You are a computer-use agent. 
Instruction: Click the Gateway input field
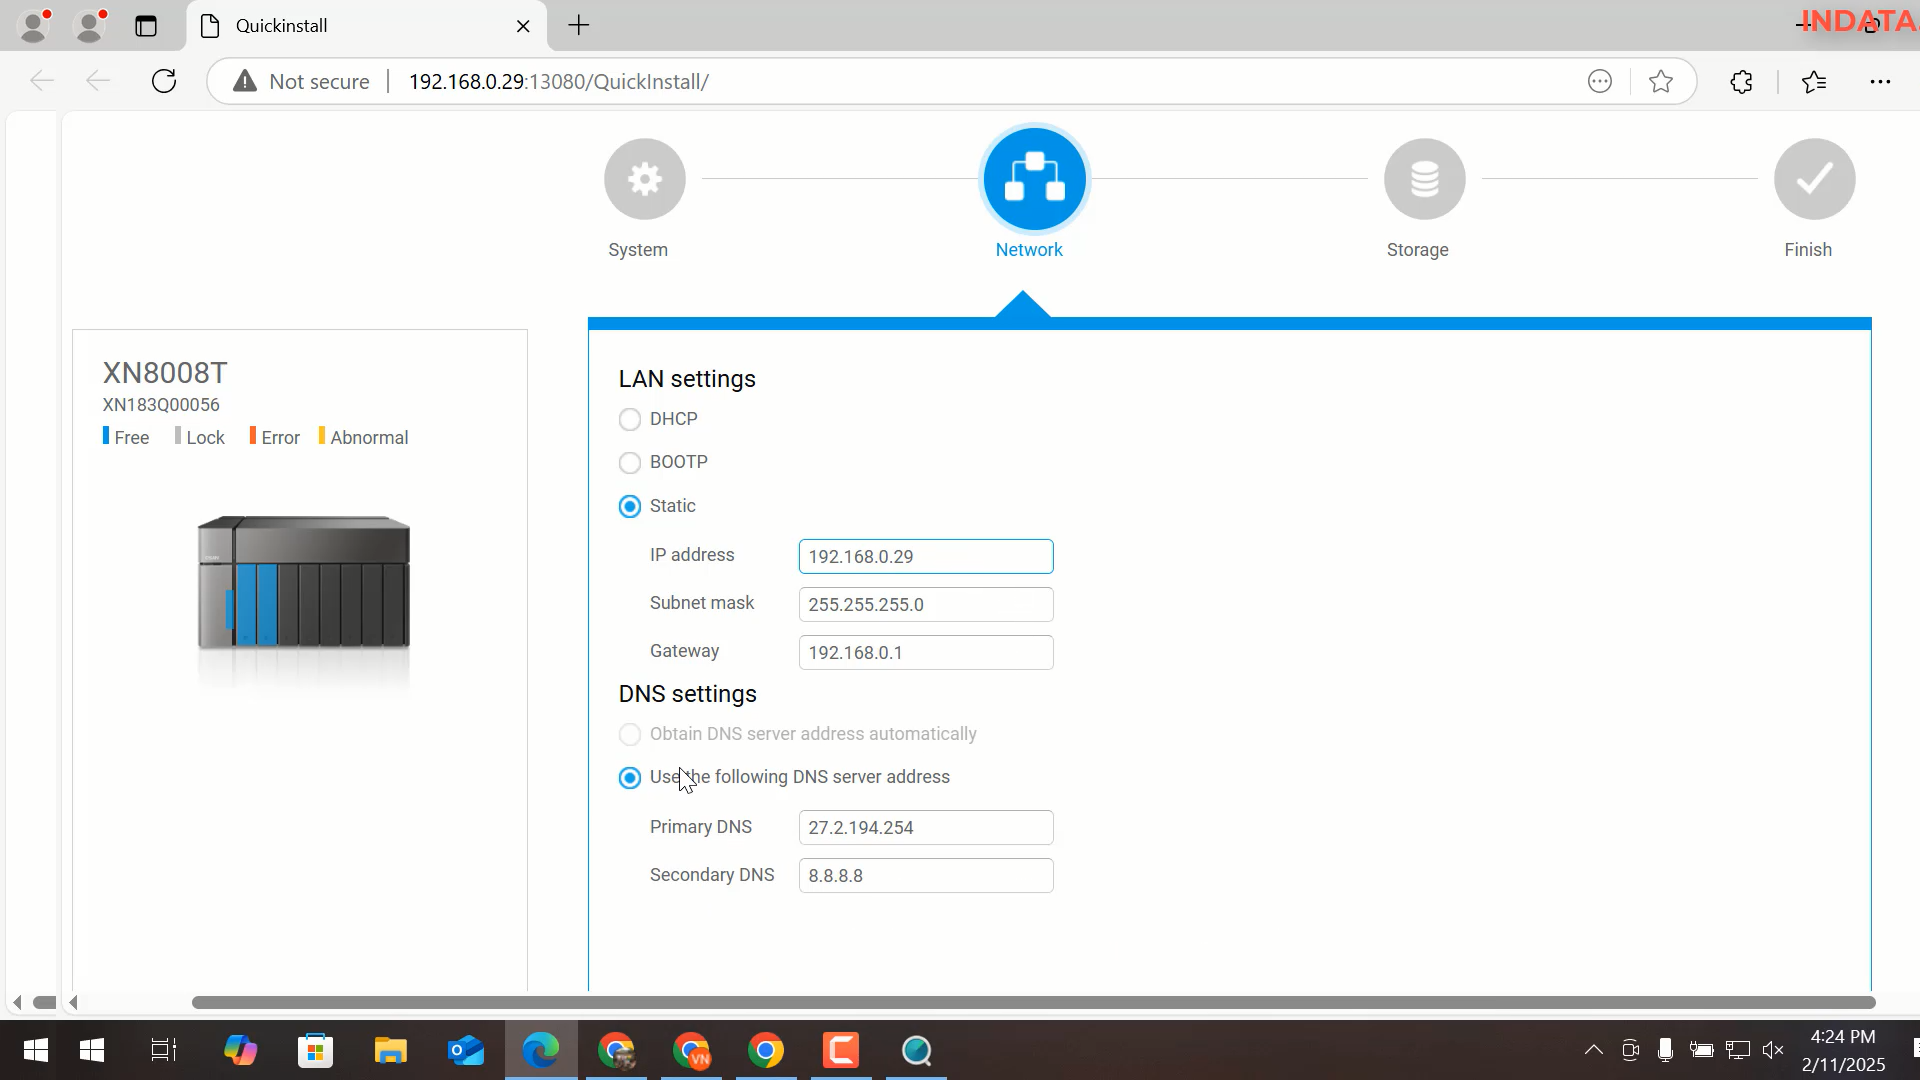(x=926, y=652)
